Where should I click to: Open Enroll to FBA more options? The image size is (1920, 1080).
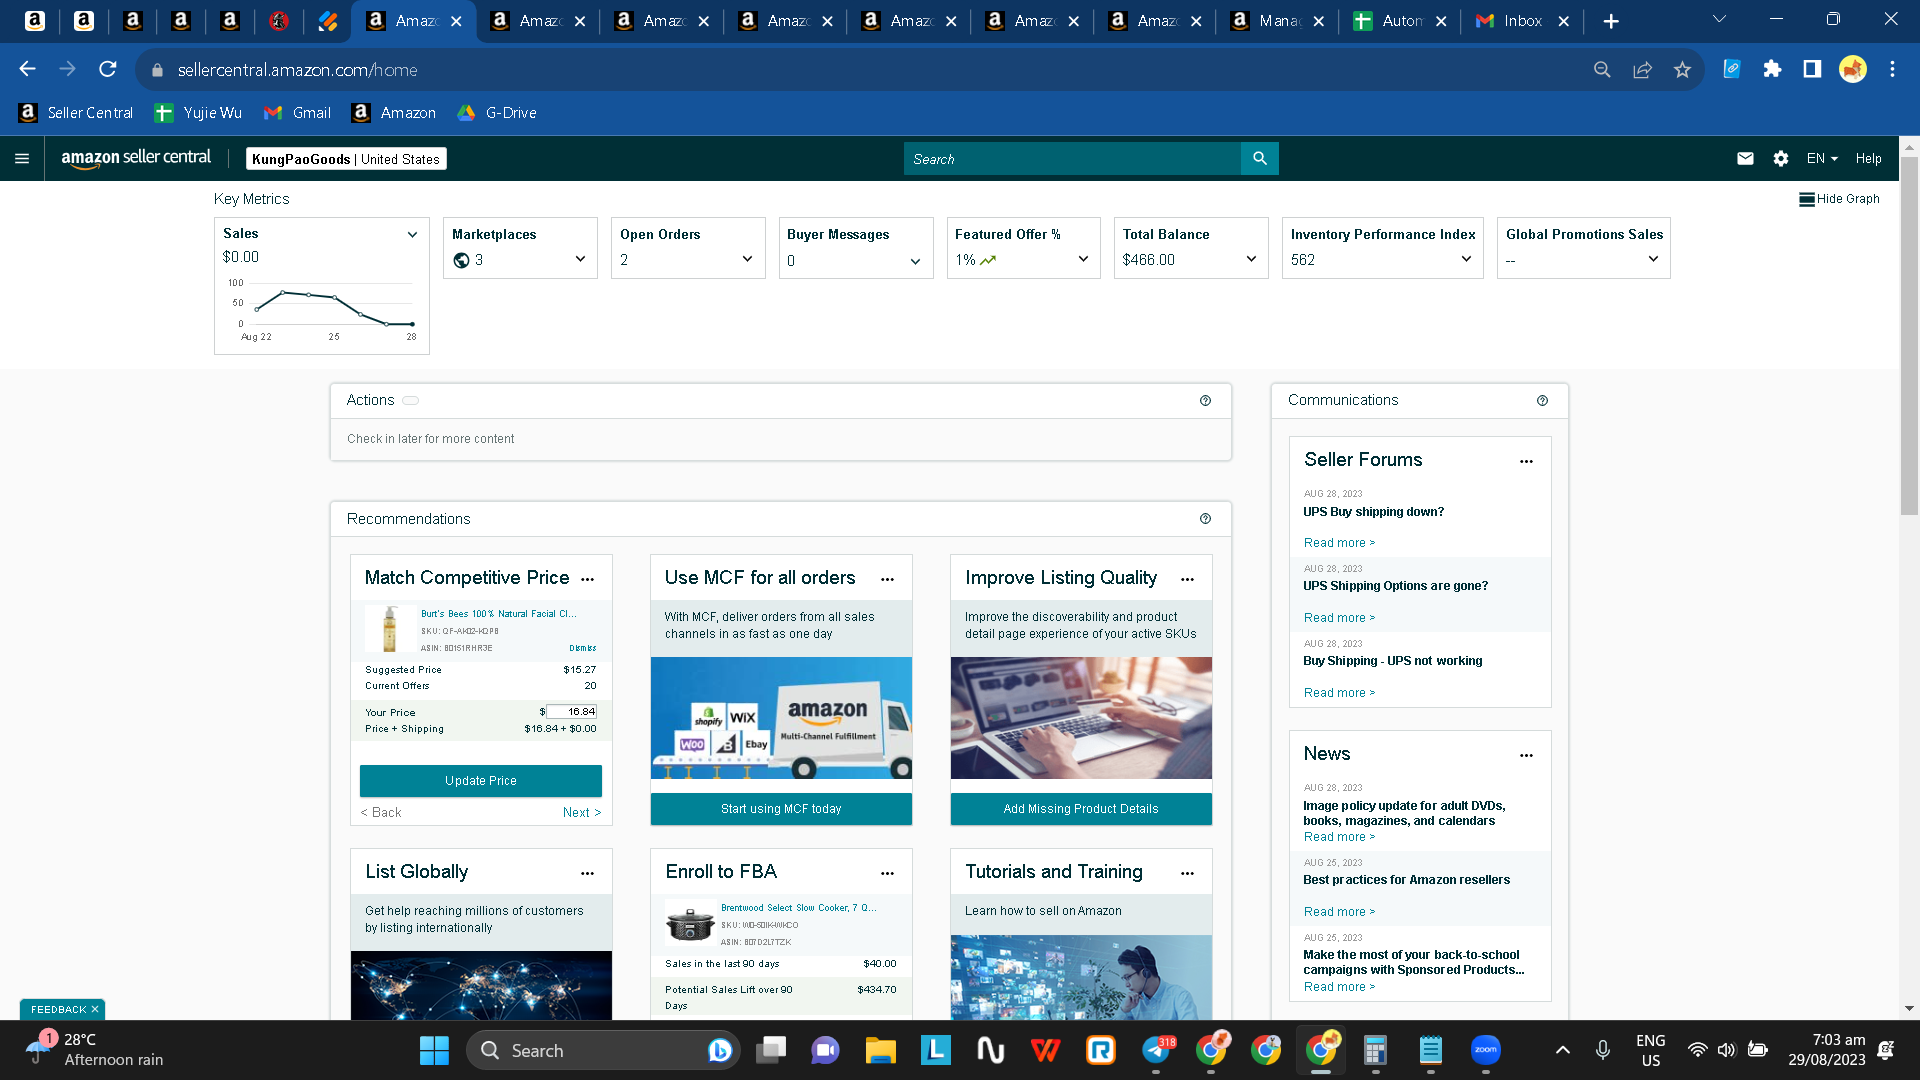coord(888,873)
